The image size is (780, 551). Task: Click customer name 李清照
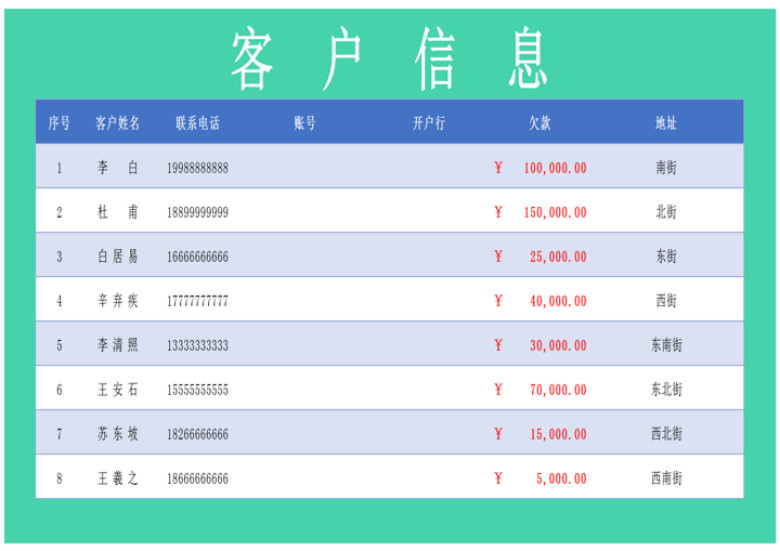(117, 345)
